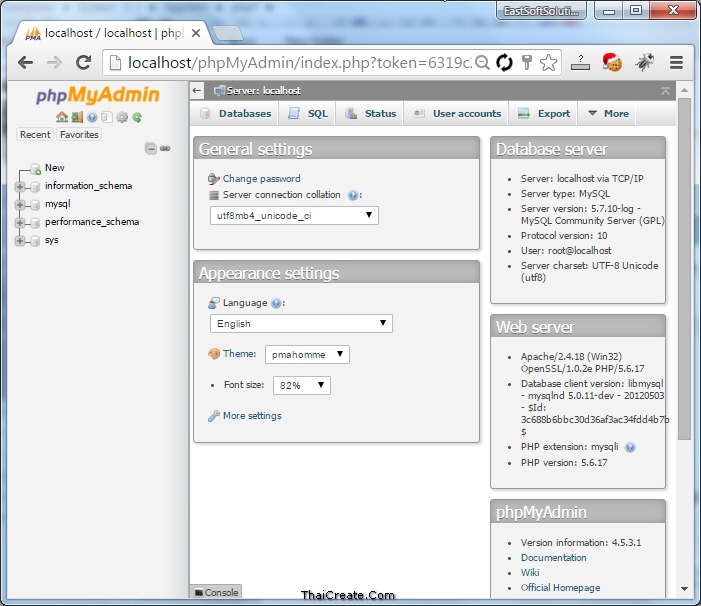The image size is (701, 606).
Task: Open navigation panel settings gear icon
Action: click(x=122, y=117)
